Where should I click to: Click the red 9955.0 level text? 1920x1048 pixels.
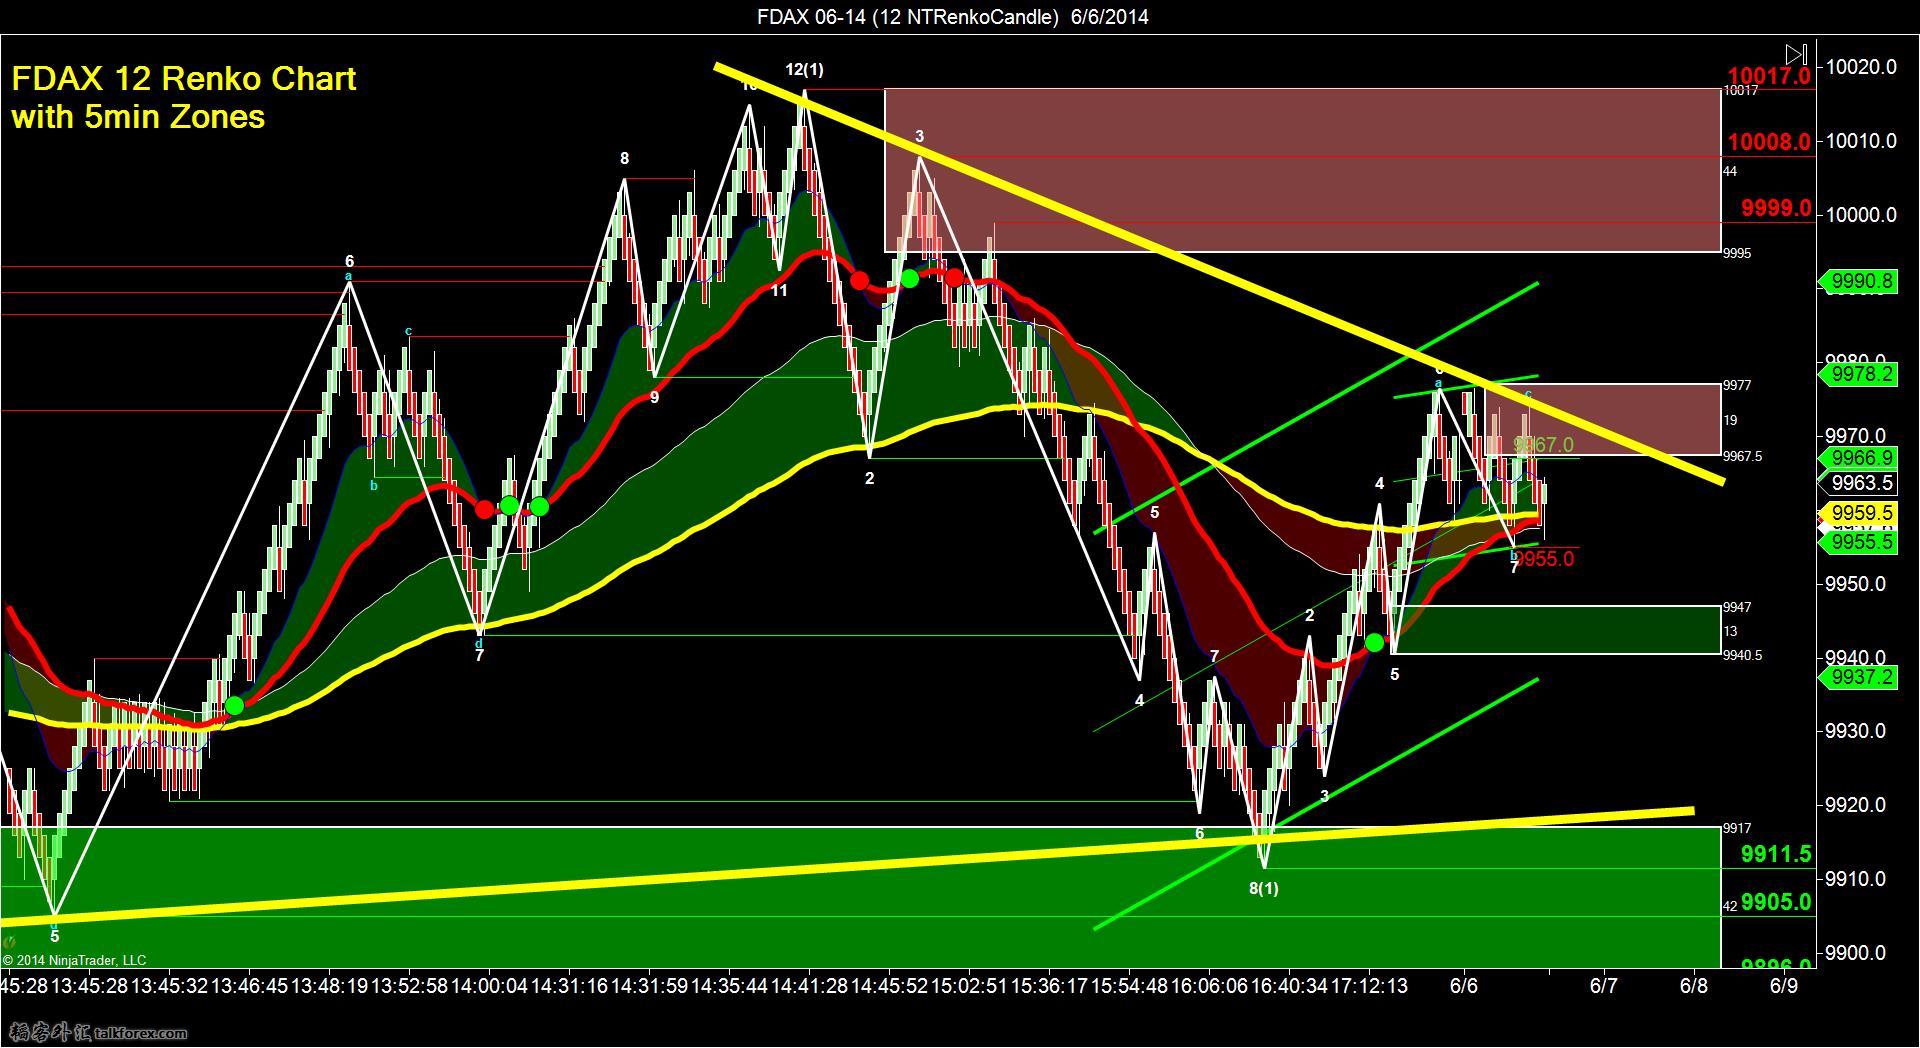tap(1546, 559)
